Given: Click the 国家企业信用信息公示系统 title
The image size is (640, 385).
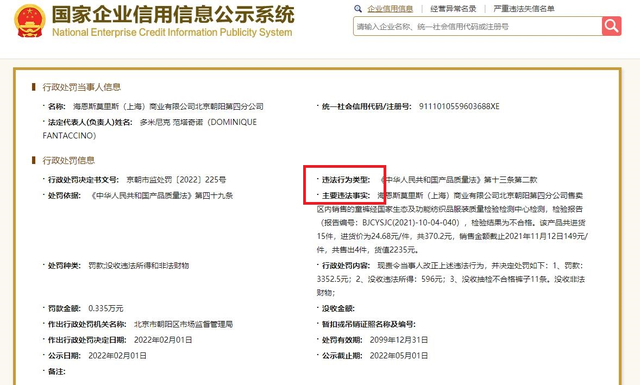Looking at the screenshot, I should 173,14.
